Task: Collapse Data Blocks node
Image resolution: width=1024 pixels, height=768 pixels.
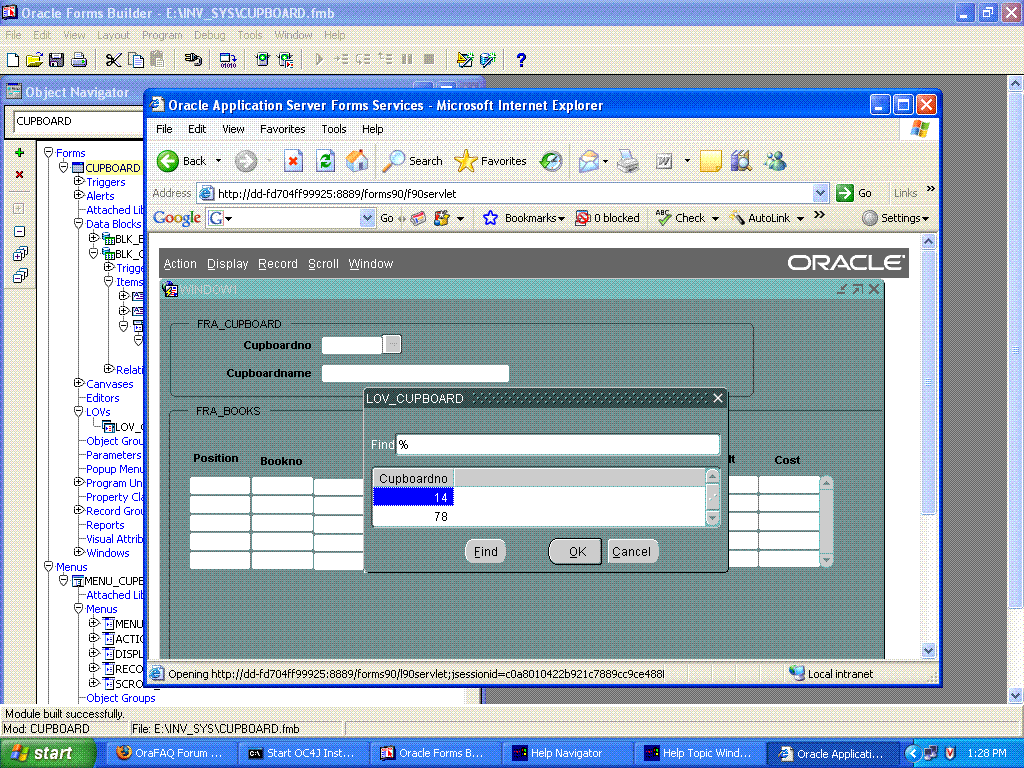Action: (x=78, y=223)
